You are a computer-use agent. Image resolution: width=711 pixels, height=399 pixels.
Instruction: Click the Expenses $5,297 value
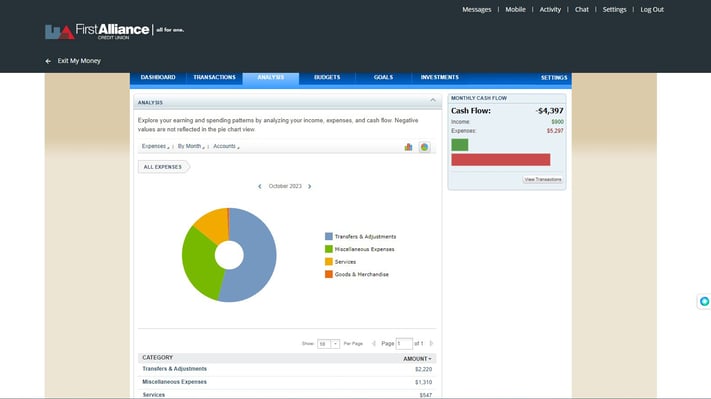pyautogui.click(x=555, y=131)
